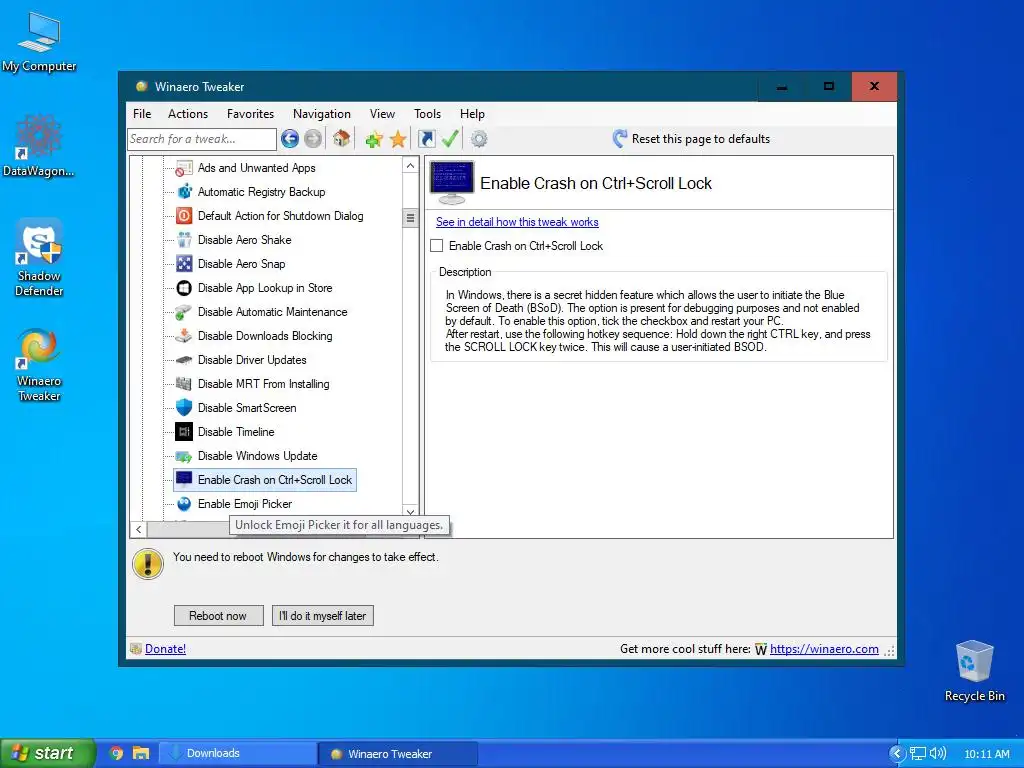Open the View menu

pos(382,114)
